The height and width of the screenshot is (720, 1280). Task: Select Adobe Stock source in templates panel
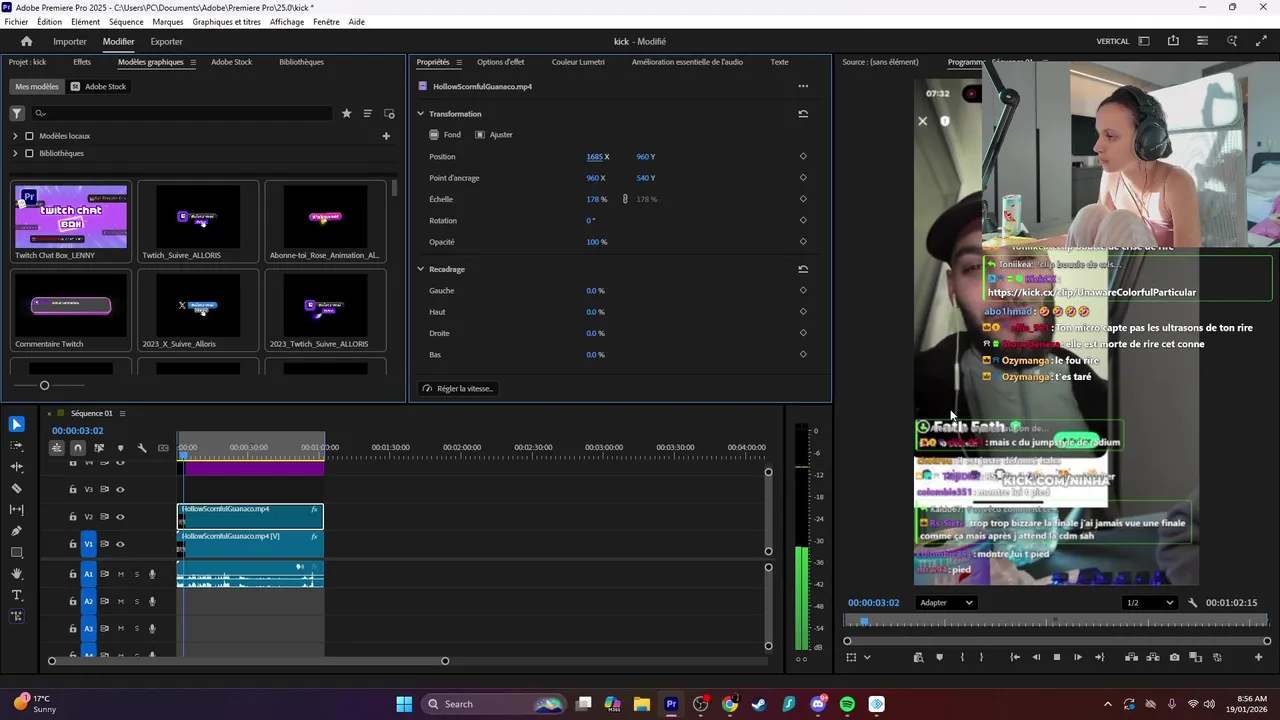click(98, 87)
